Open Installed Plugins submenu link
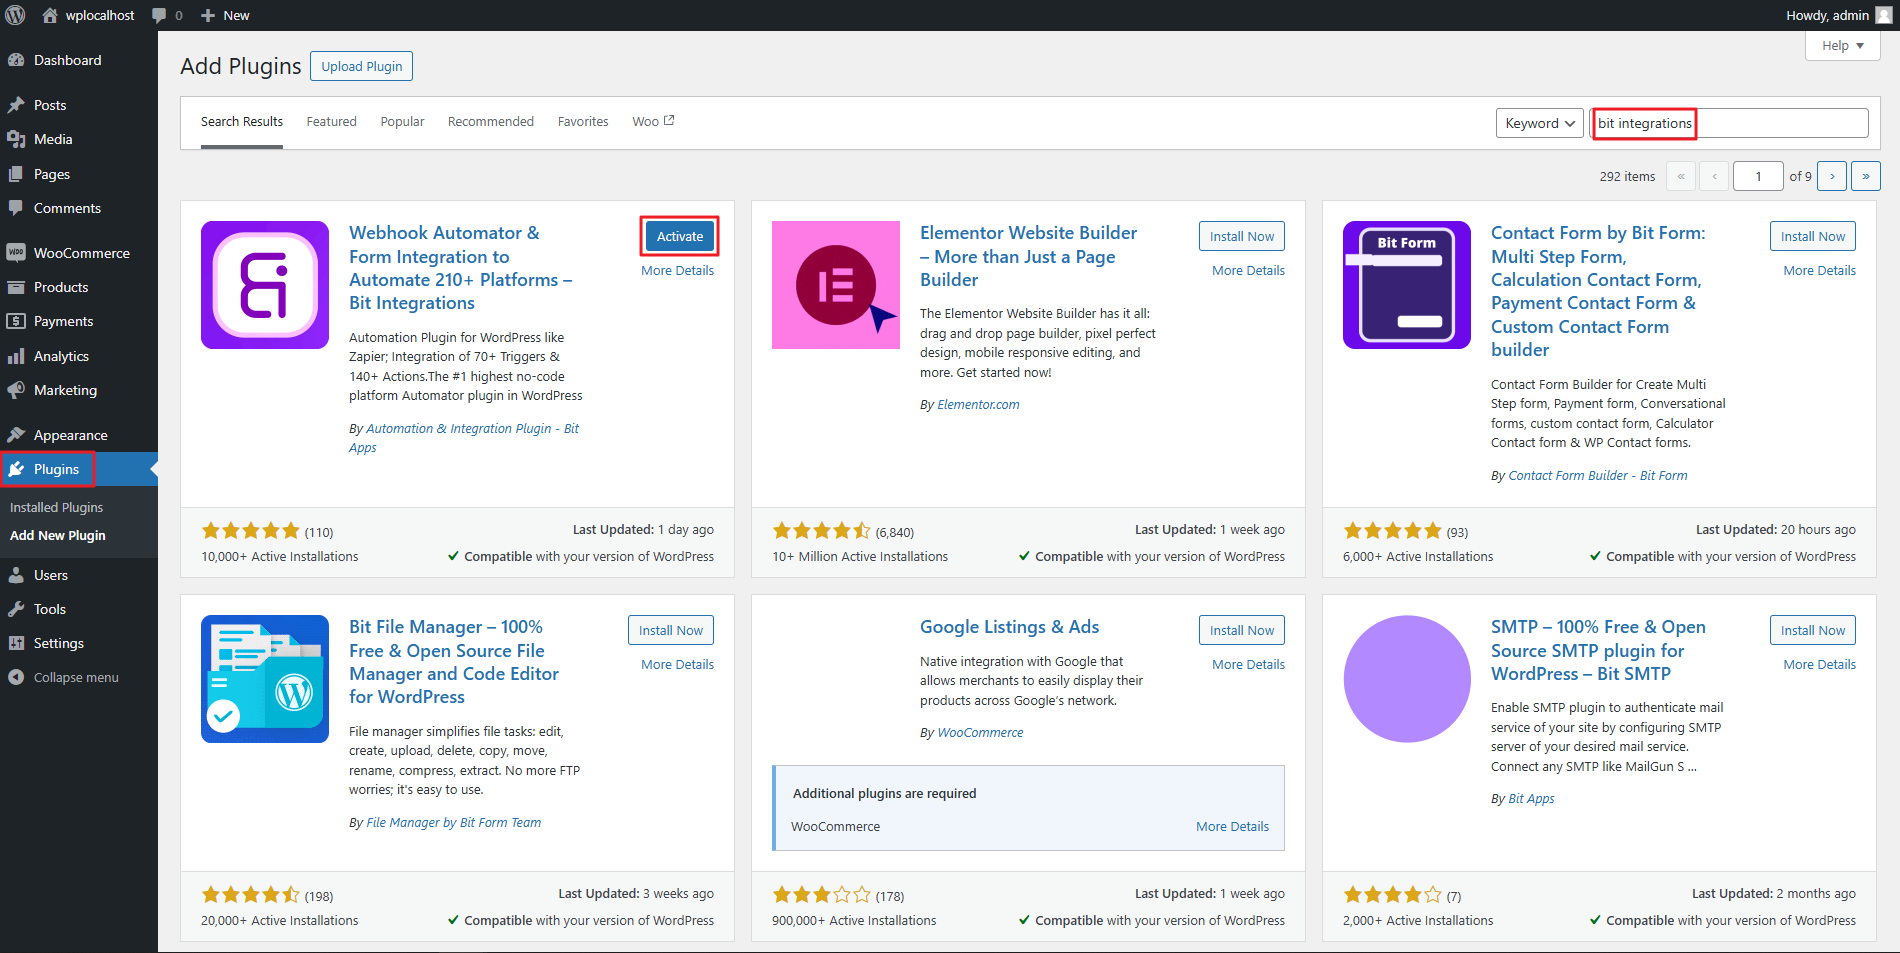The width and height of the screenshot is (1900, 953). tap(56, 507)
